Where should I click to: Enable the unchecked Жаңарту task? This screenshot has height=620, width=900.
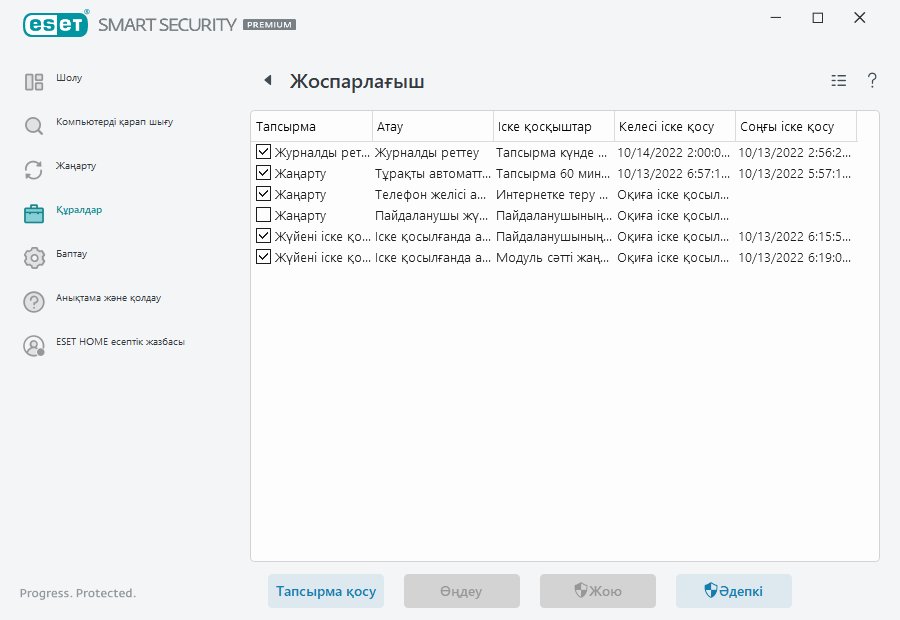(x=263, y=215)
